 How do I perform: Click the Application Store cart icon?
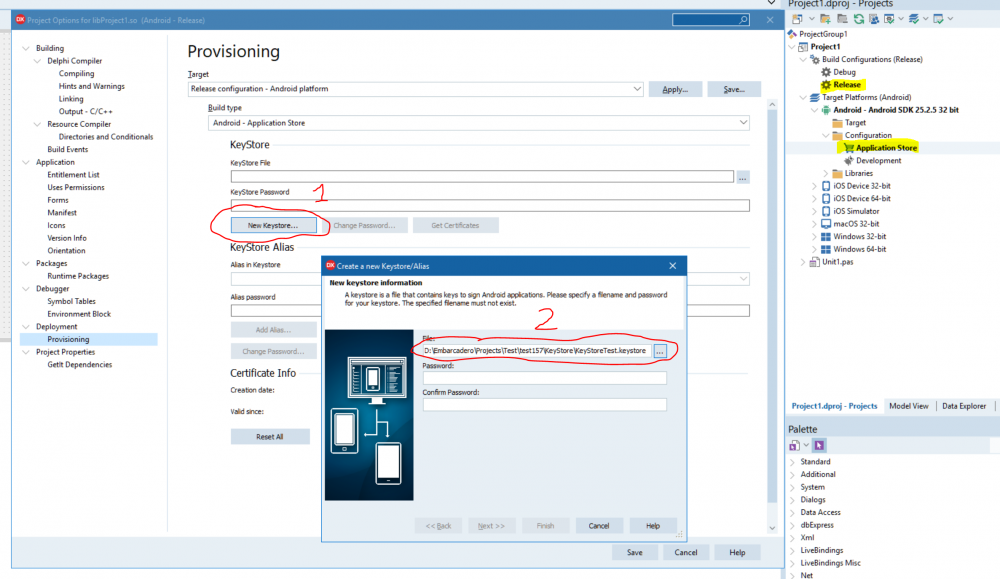pos(849,148)
